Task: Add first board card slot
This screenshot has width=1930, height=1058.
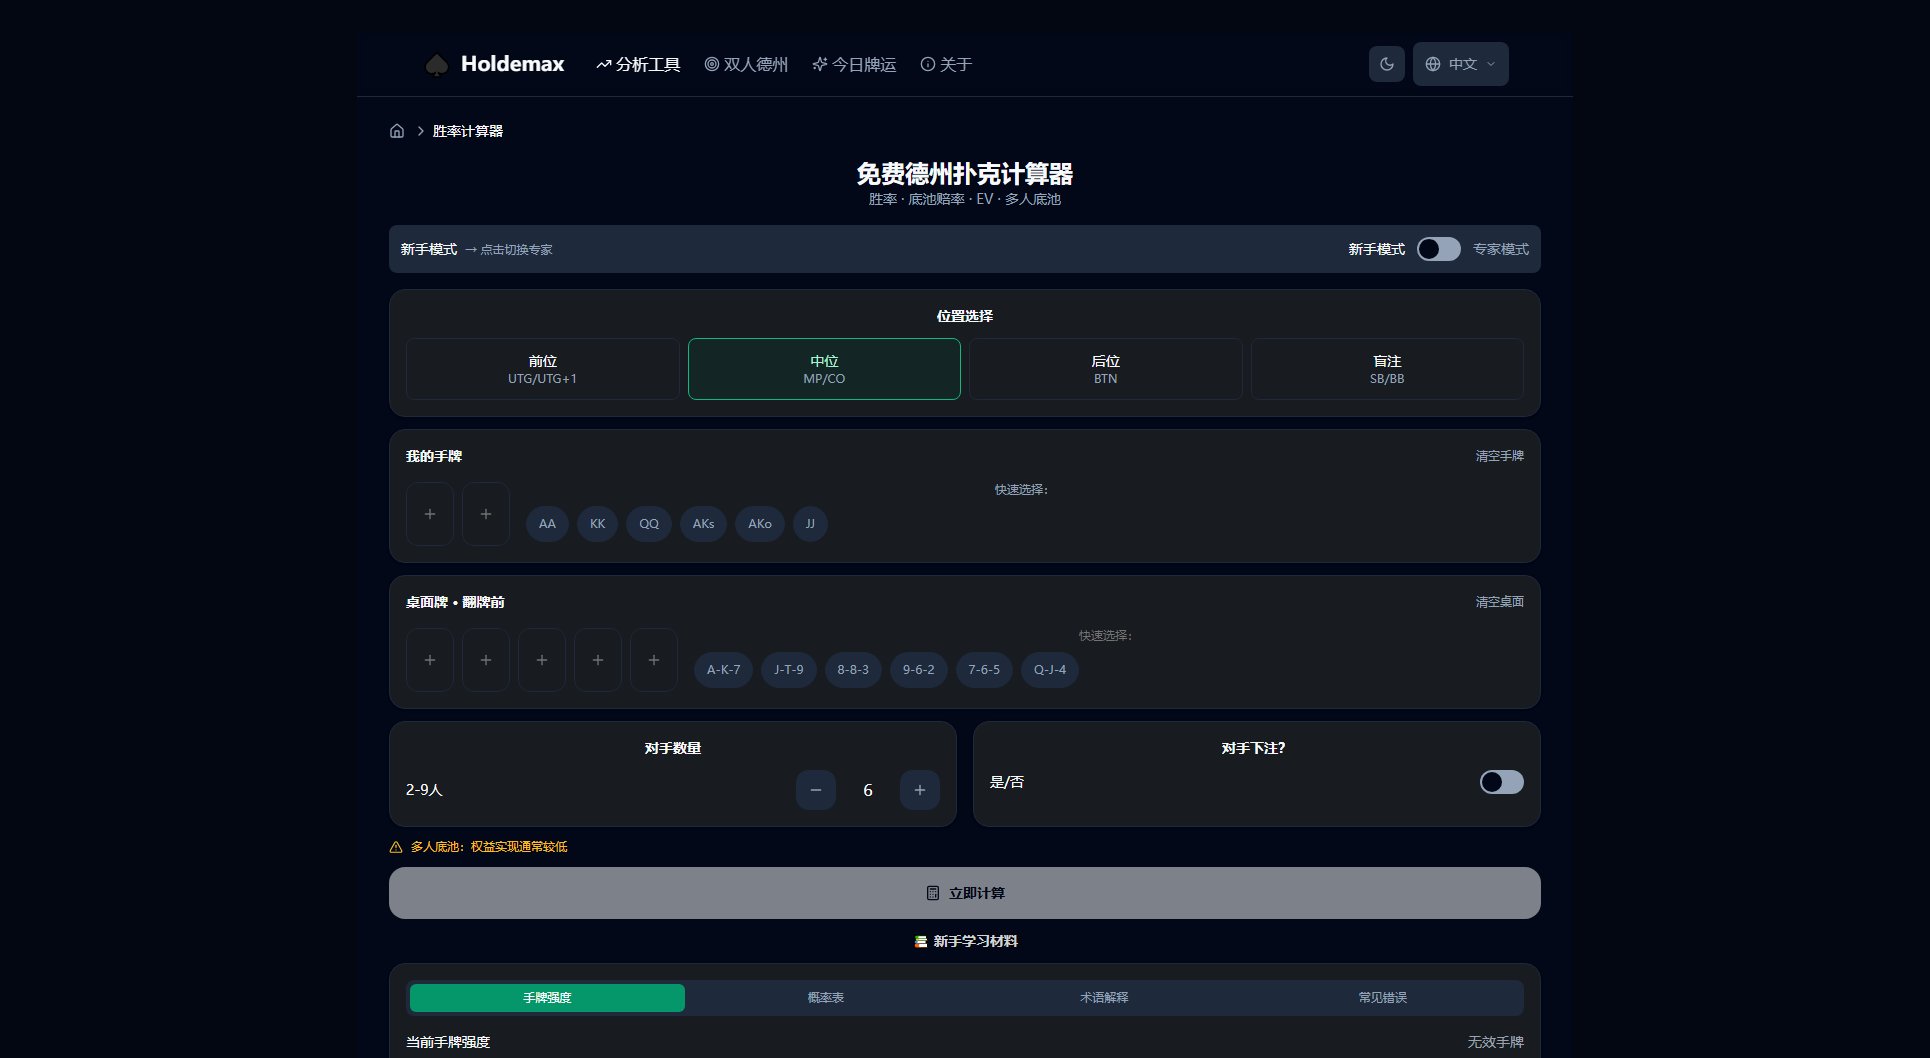Action: point(430,660)
